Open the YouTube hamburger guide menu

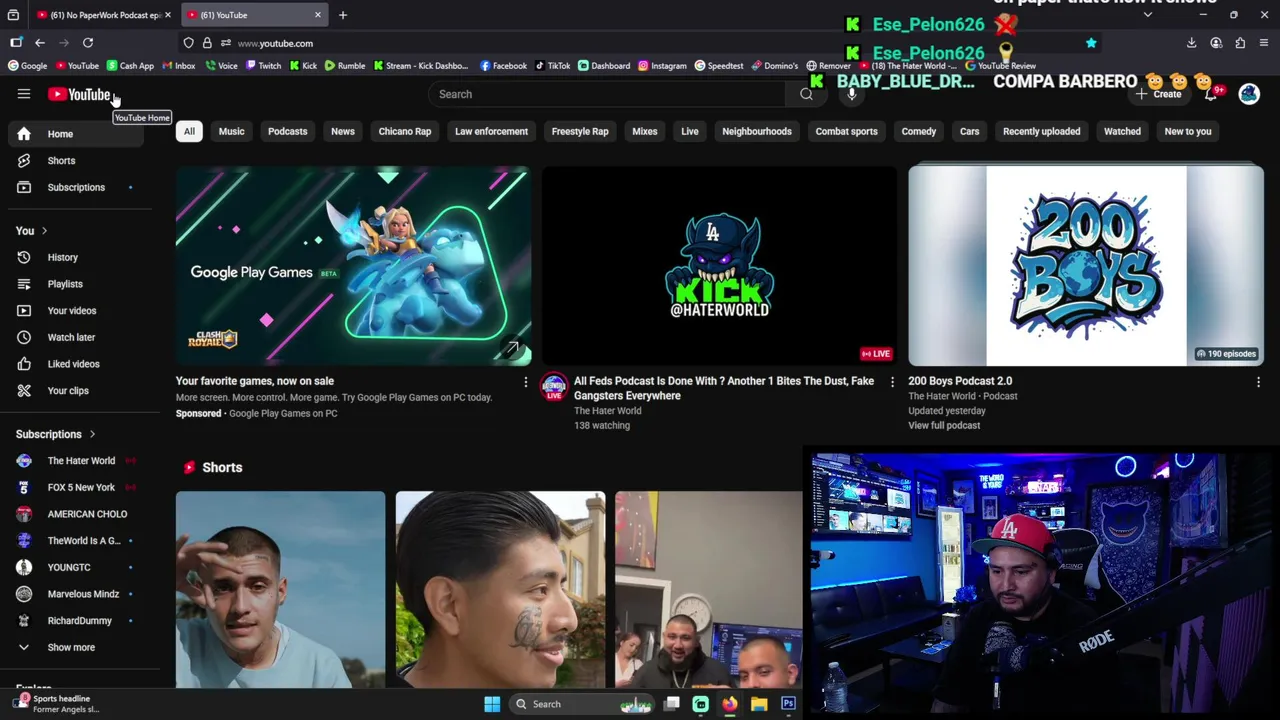coord(24,94)
